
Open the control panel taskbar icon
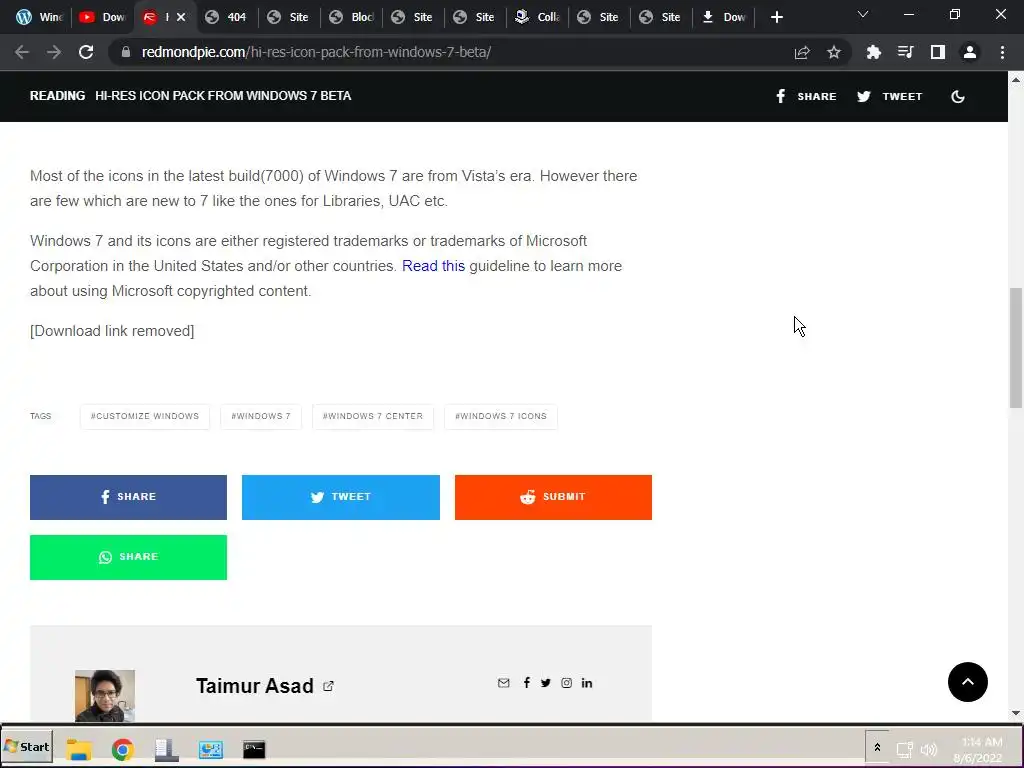pos(210,748)
